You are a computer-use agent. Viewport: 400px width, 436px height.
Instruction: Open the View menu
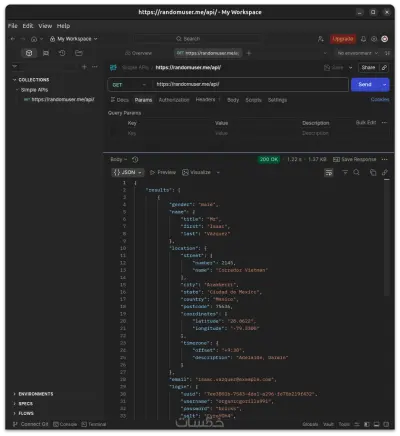[x=45, y=26]
